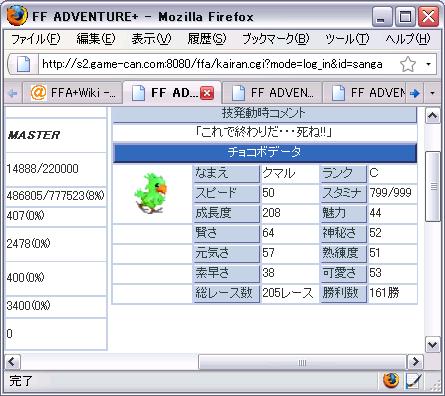Screen dimensions: 445x396
Task: Click the bookmark star icon in address bar
Action: point(408,64)
